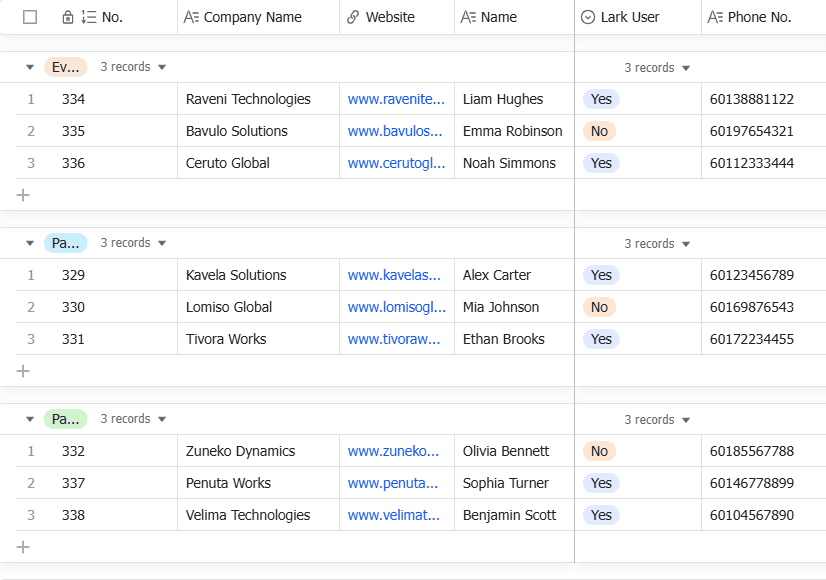Add a record below the Ceruto Global row
The width and height of the screenshot is (826, 580).
coord(23,195)
